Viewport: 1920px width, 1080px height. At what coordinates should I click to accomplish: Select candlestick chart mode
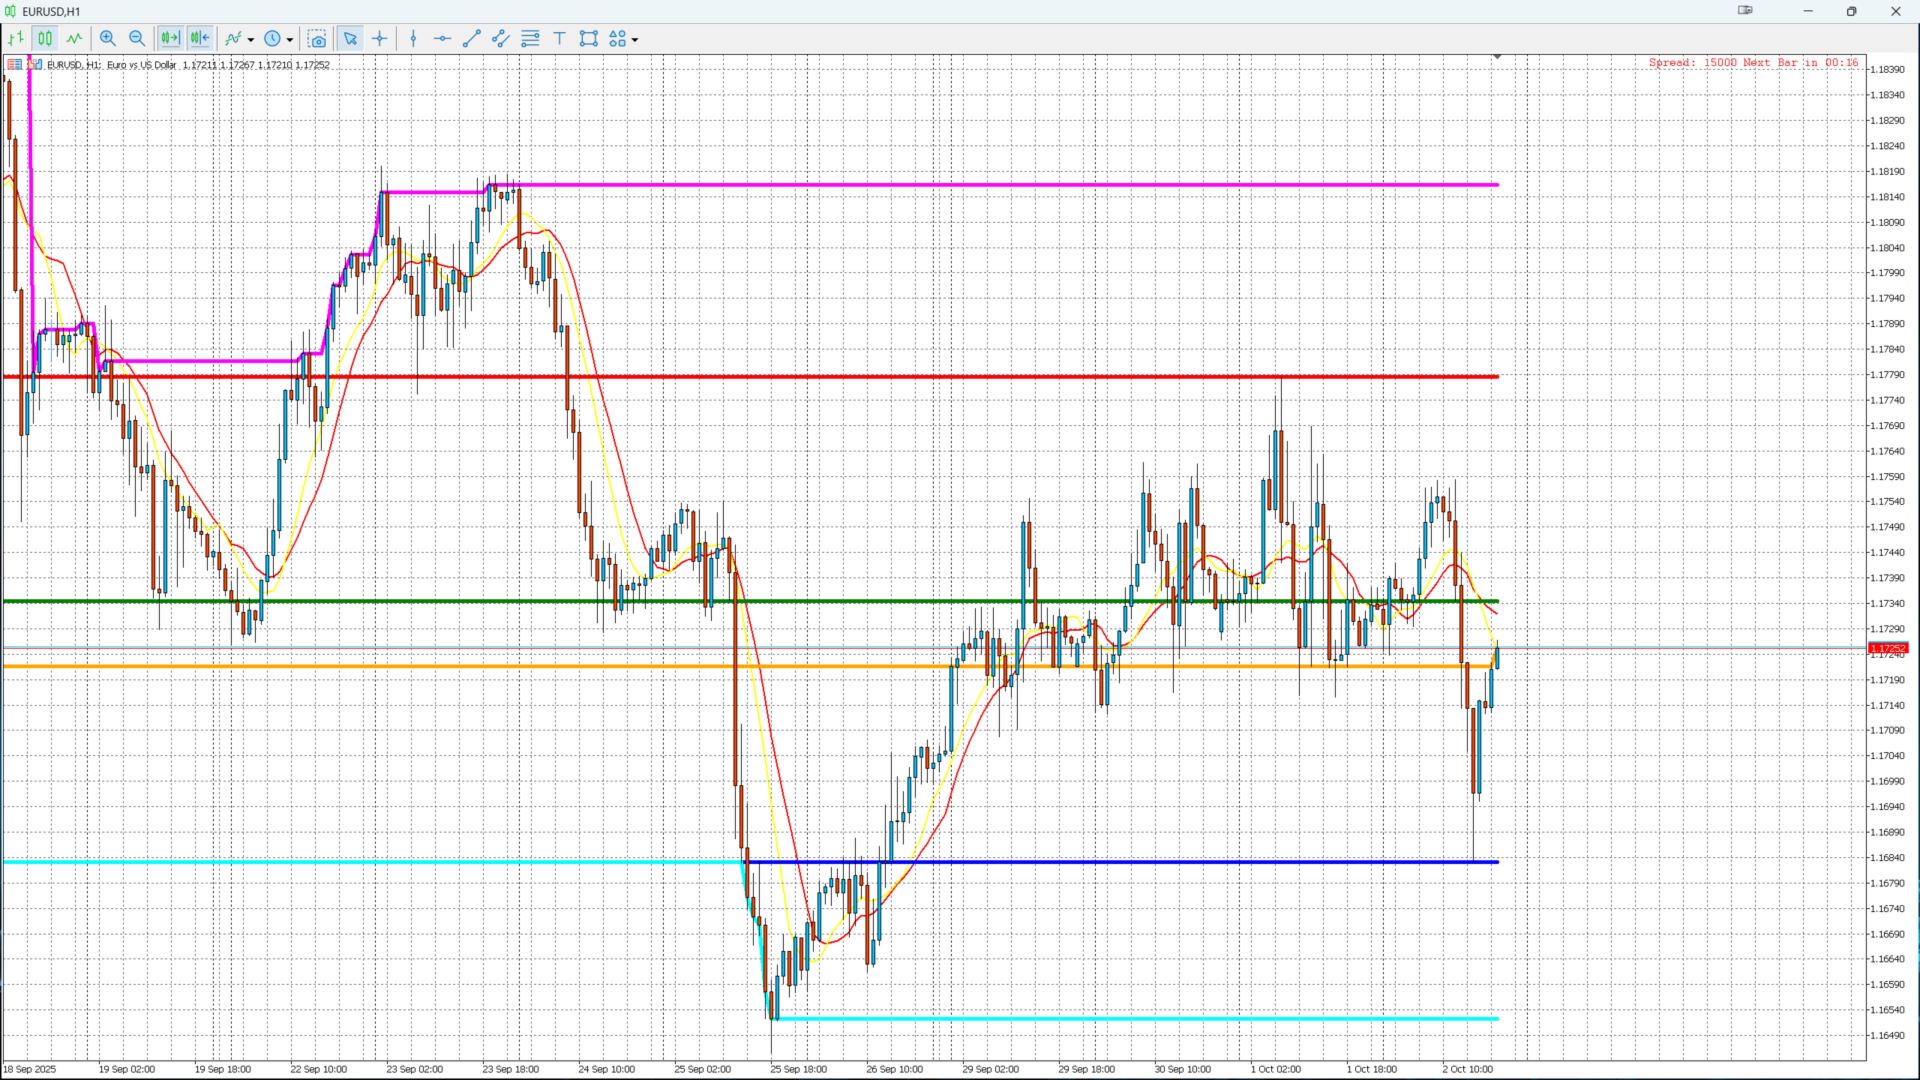[x=45, y=39]
